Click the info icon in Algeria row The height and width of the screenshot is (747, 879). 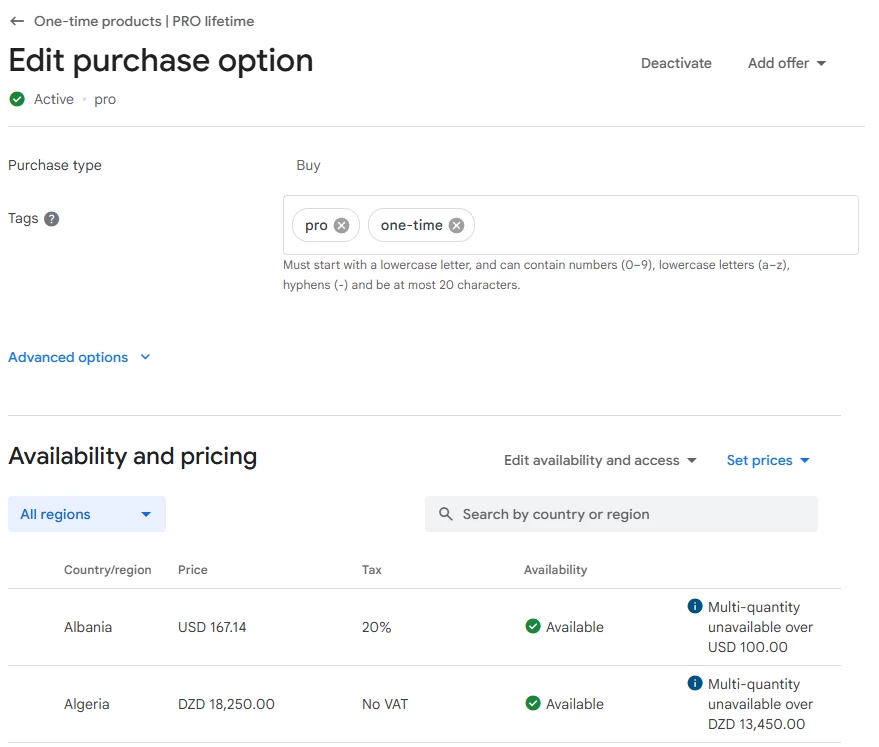(695, 683)
